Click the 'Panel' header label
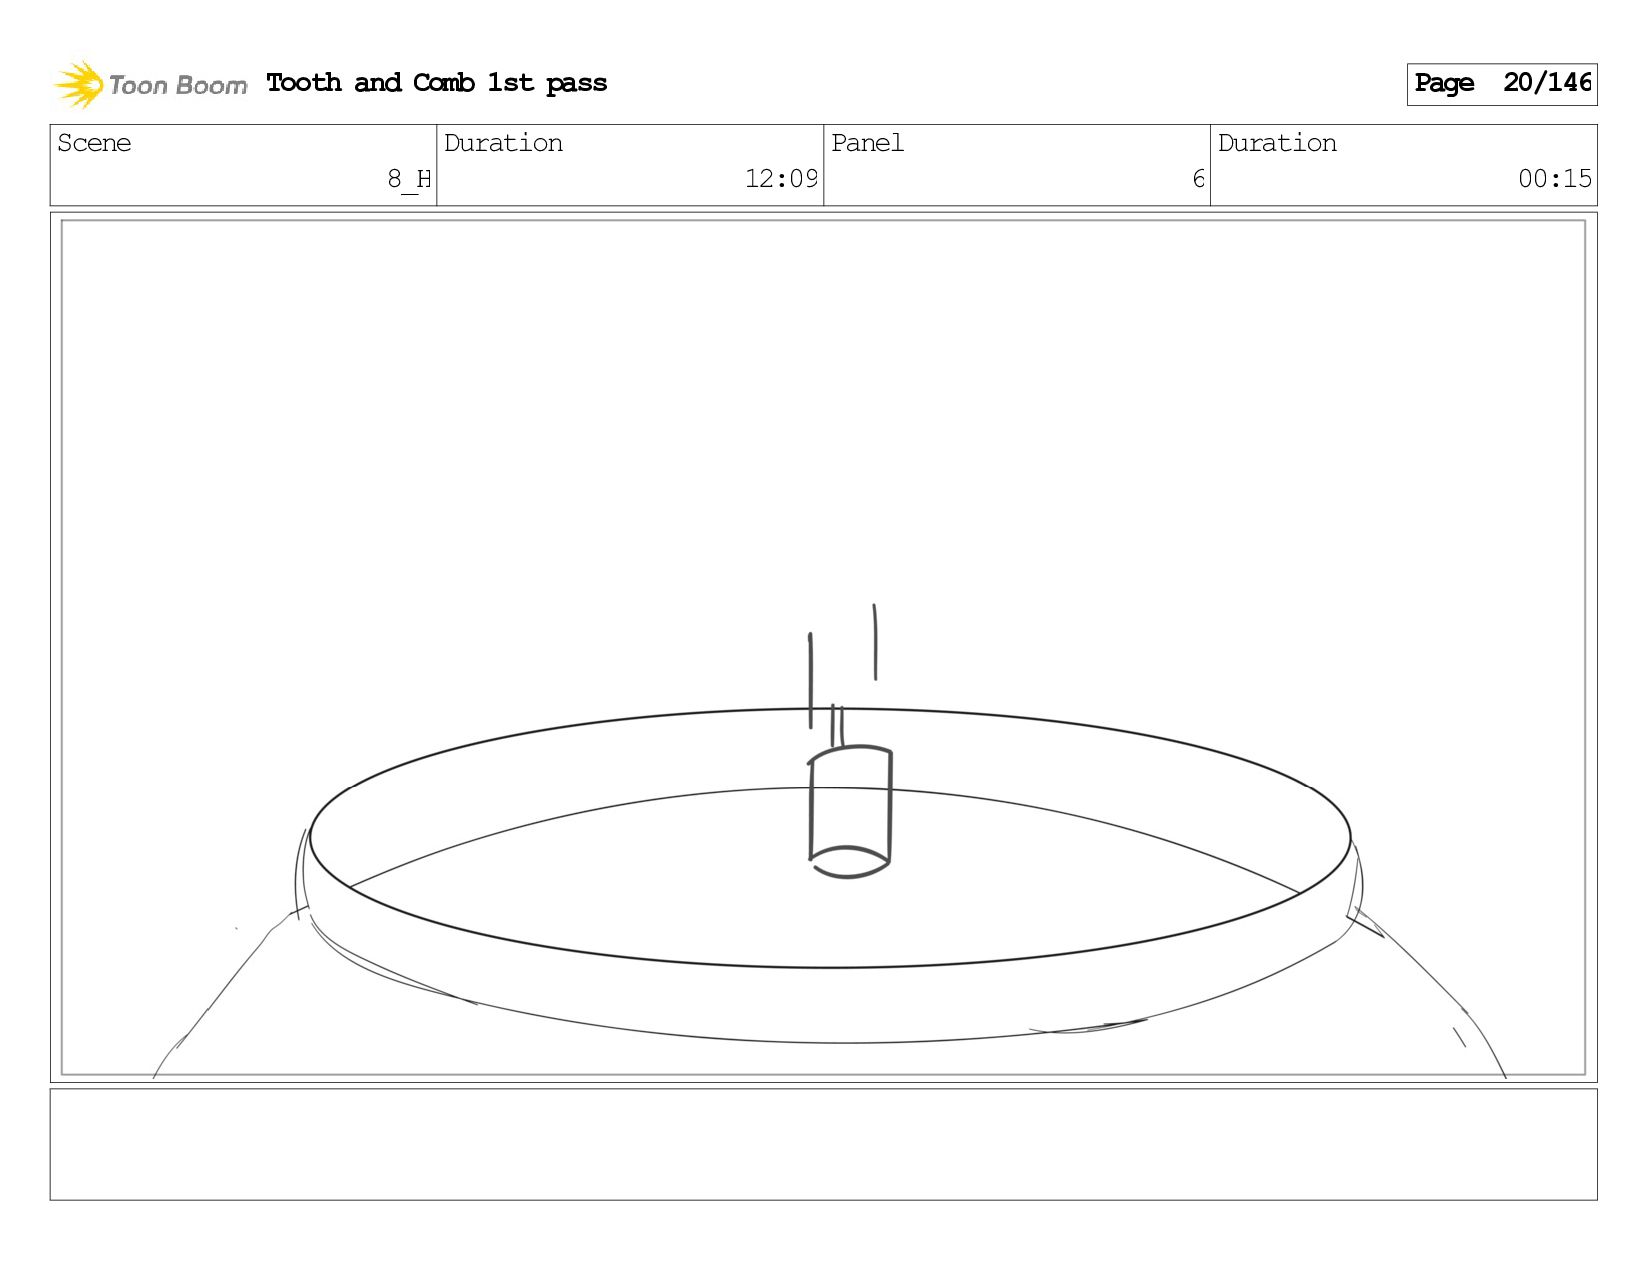Screen dimensions: 1650x1275 pyautogui.click(x=867, y=143)
